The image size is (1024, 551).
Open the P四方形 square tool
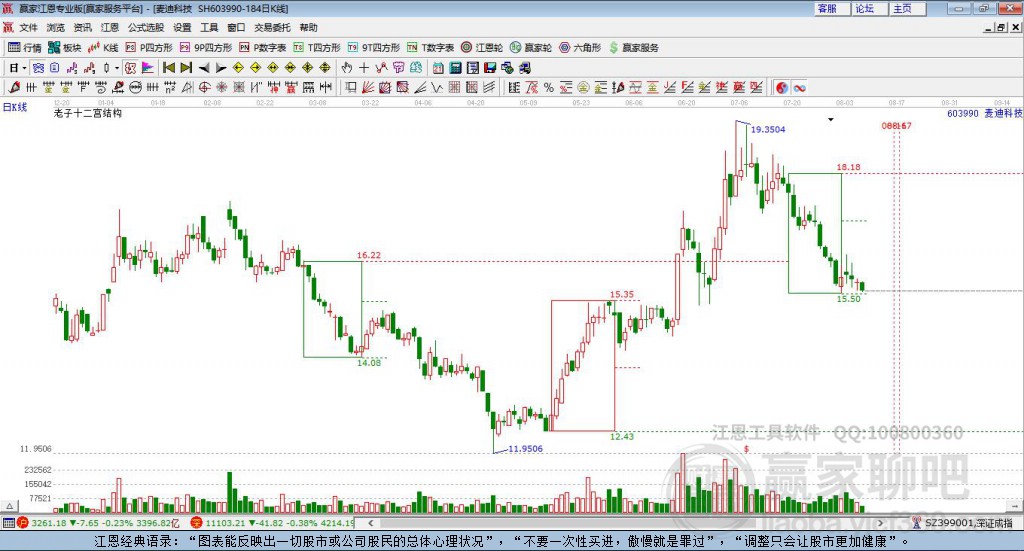pos(149,48)
